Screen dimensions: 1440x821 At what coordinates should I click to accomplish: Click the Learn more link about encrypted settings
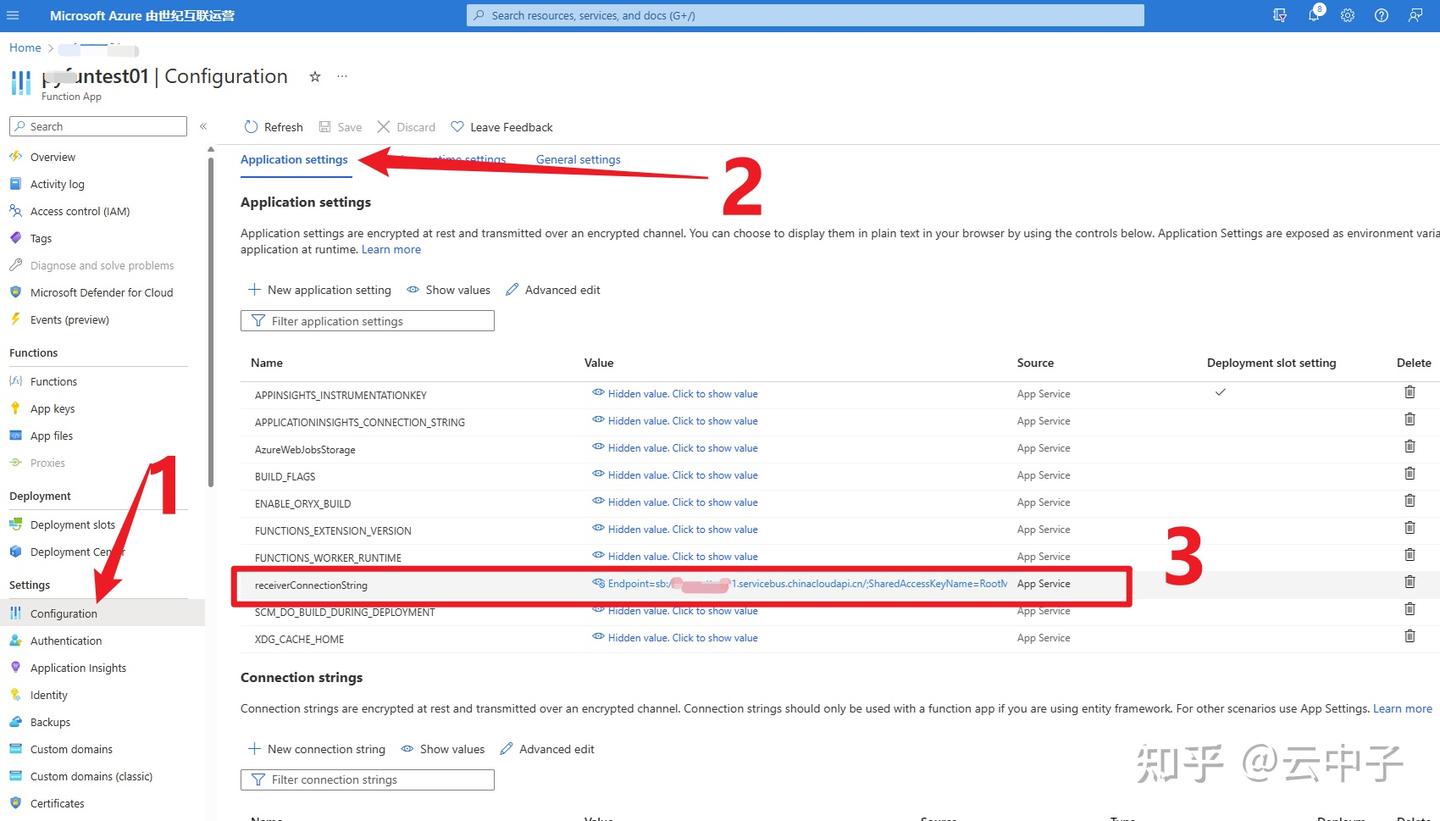[x=391, y=249]
